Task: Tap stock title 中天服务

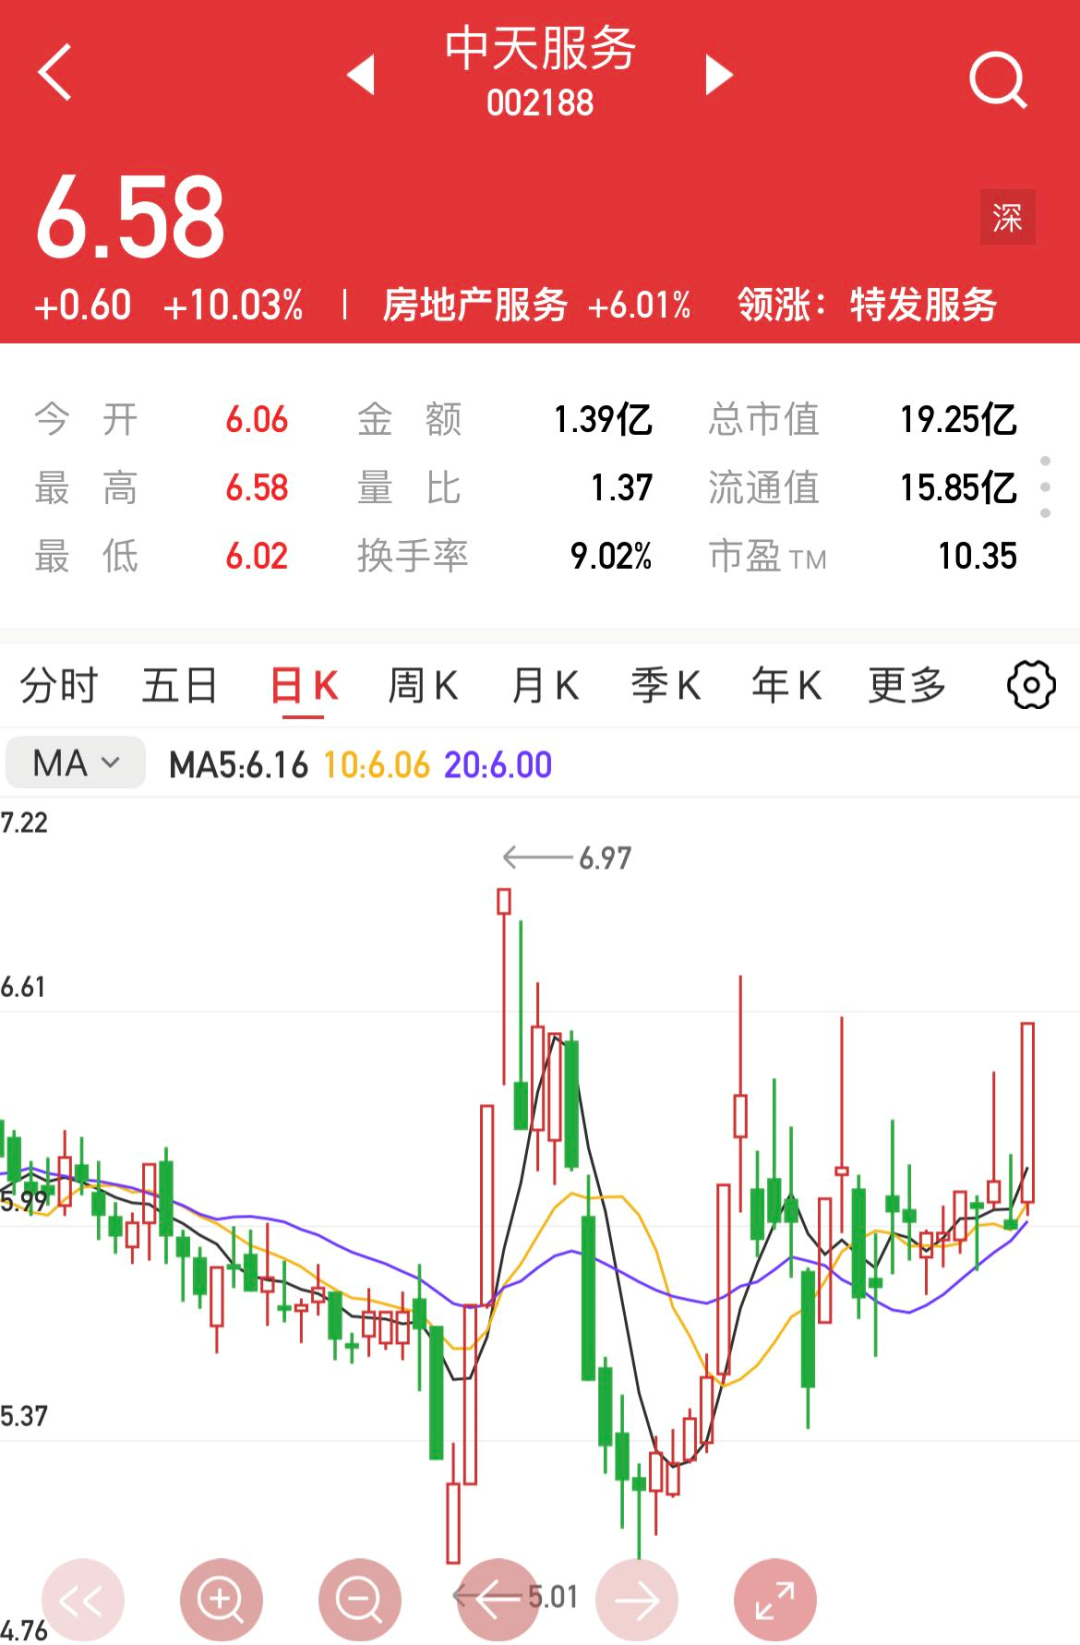Action: tap(540, 48)
